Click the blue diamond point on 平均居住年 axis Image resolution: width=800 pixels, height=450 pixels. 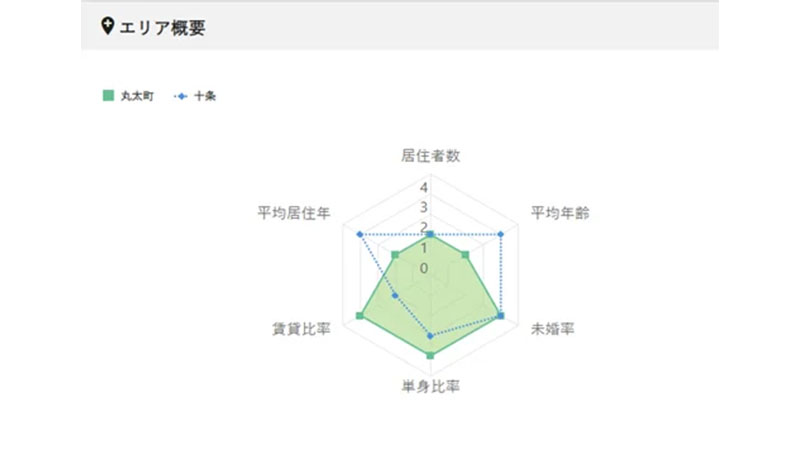360,234
